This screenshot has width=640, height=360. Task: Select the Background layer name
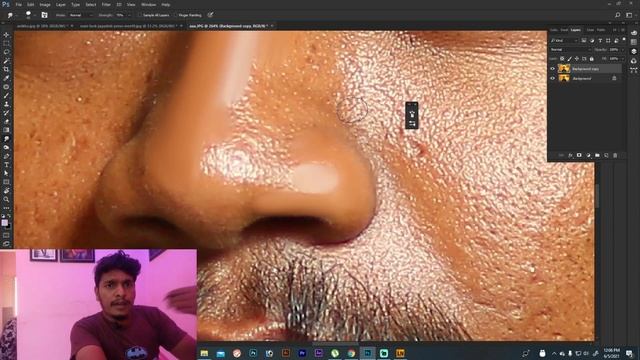click(x=582, y=78)
